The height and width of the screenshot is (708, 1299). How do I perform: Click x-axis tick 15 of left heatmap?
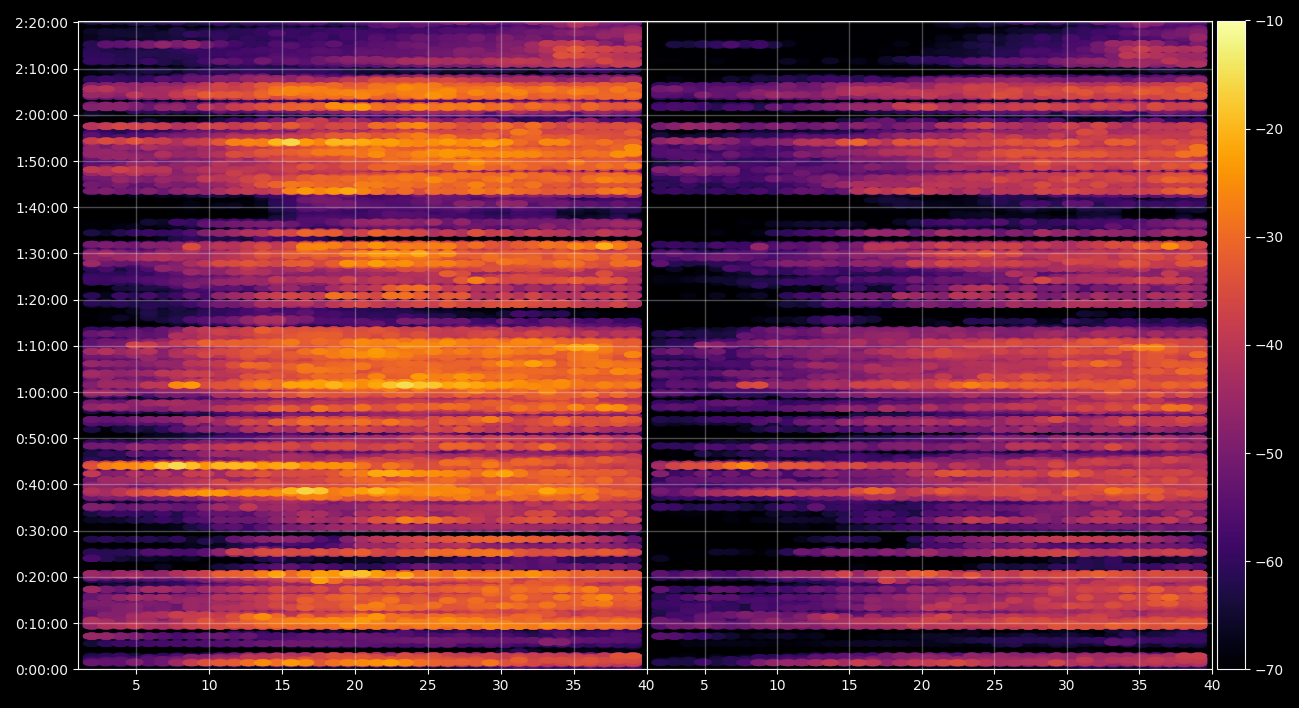282,686
